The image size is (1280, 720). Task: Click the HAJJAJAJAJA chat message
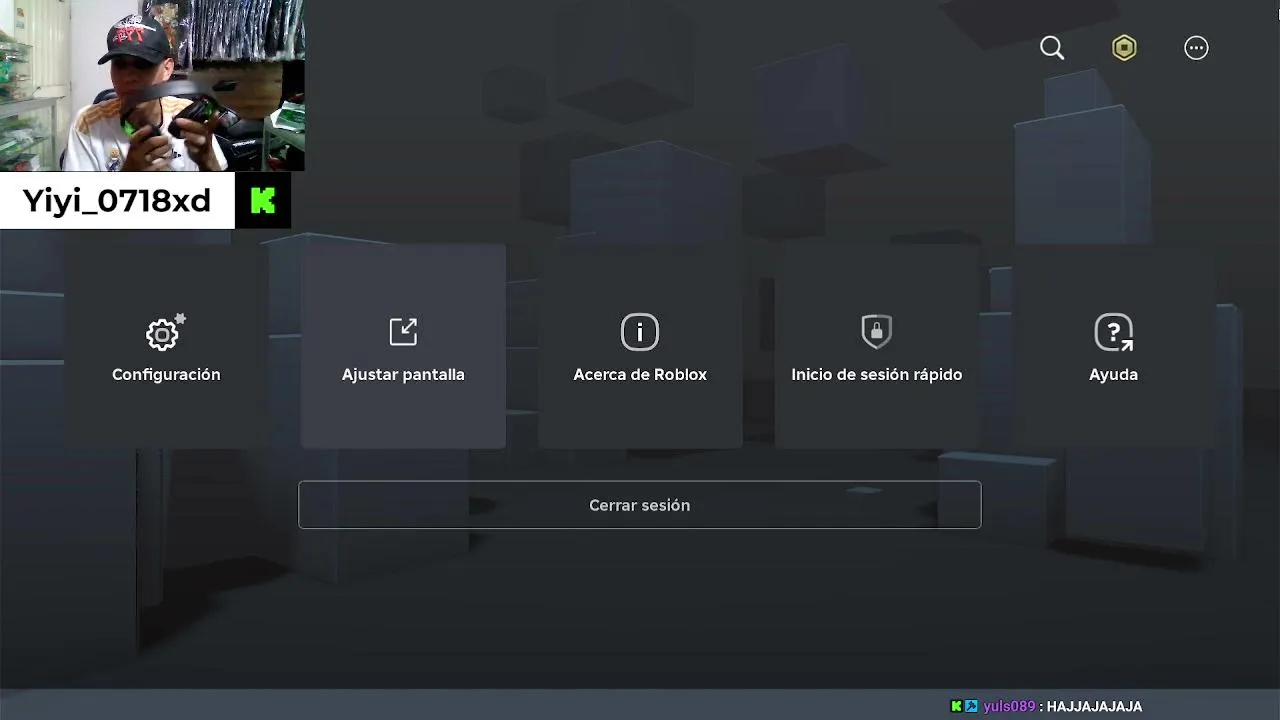tap(1094, 706)
